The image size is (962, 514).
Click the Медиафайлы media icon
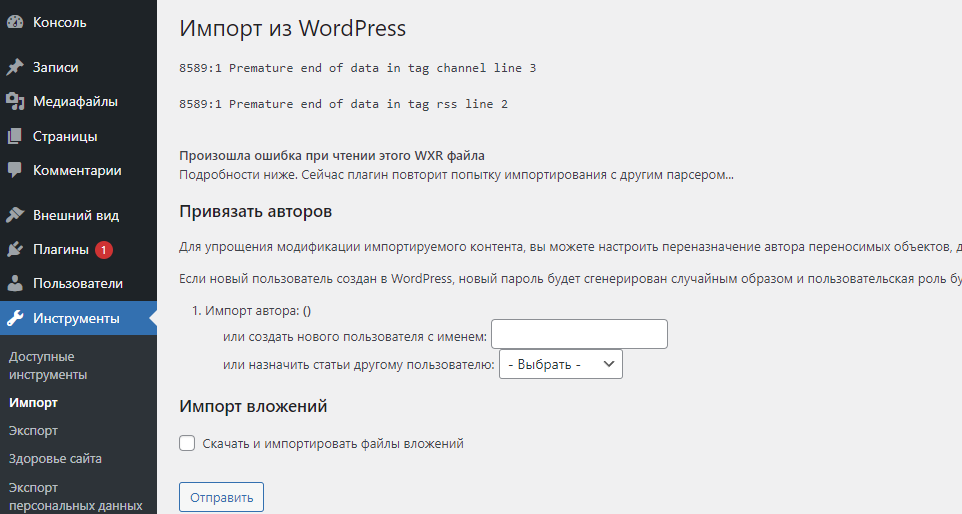point(15,101)
